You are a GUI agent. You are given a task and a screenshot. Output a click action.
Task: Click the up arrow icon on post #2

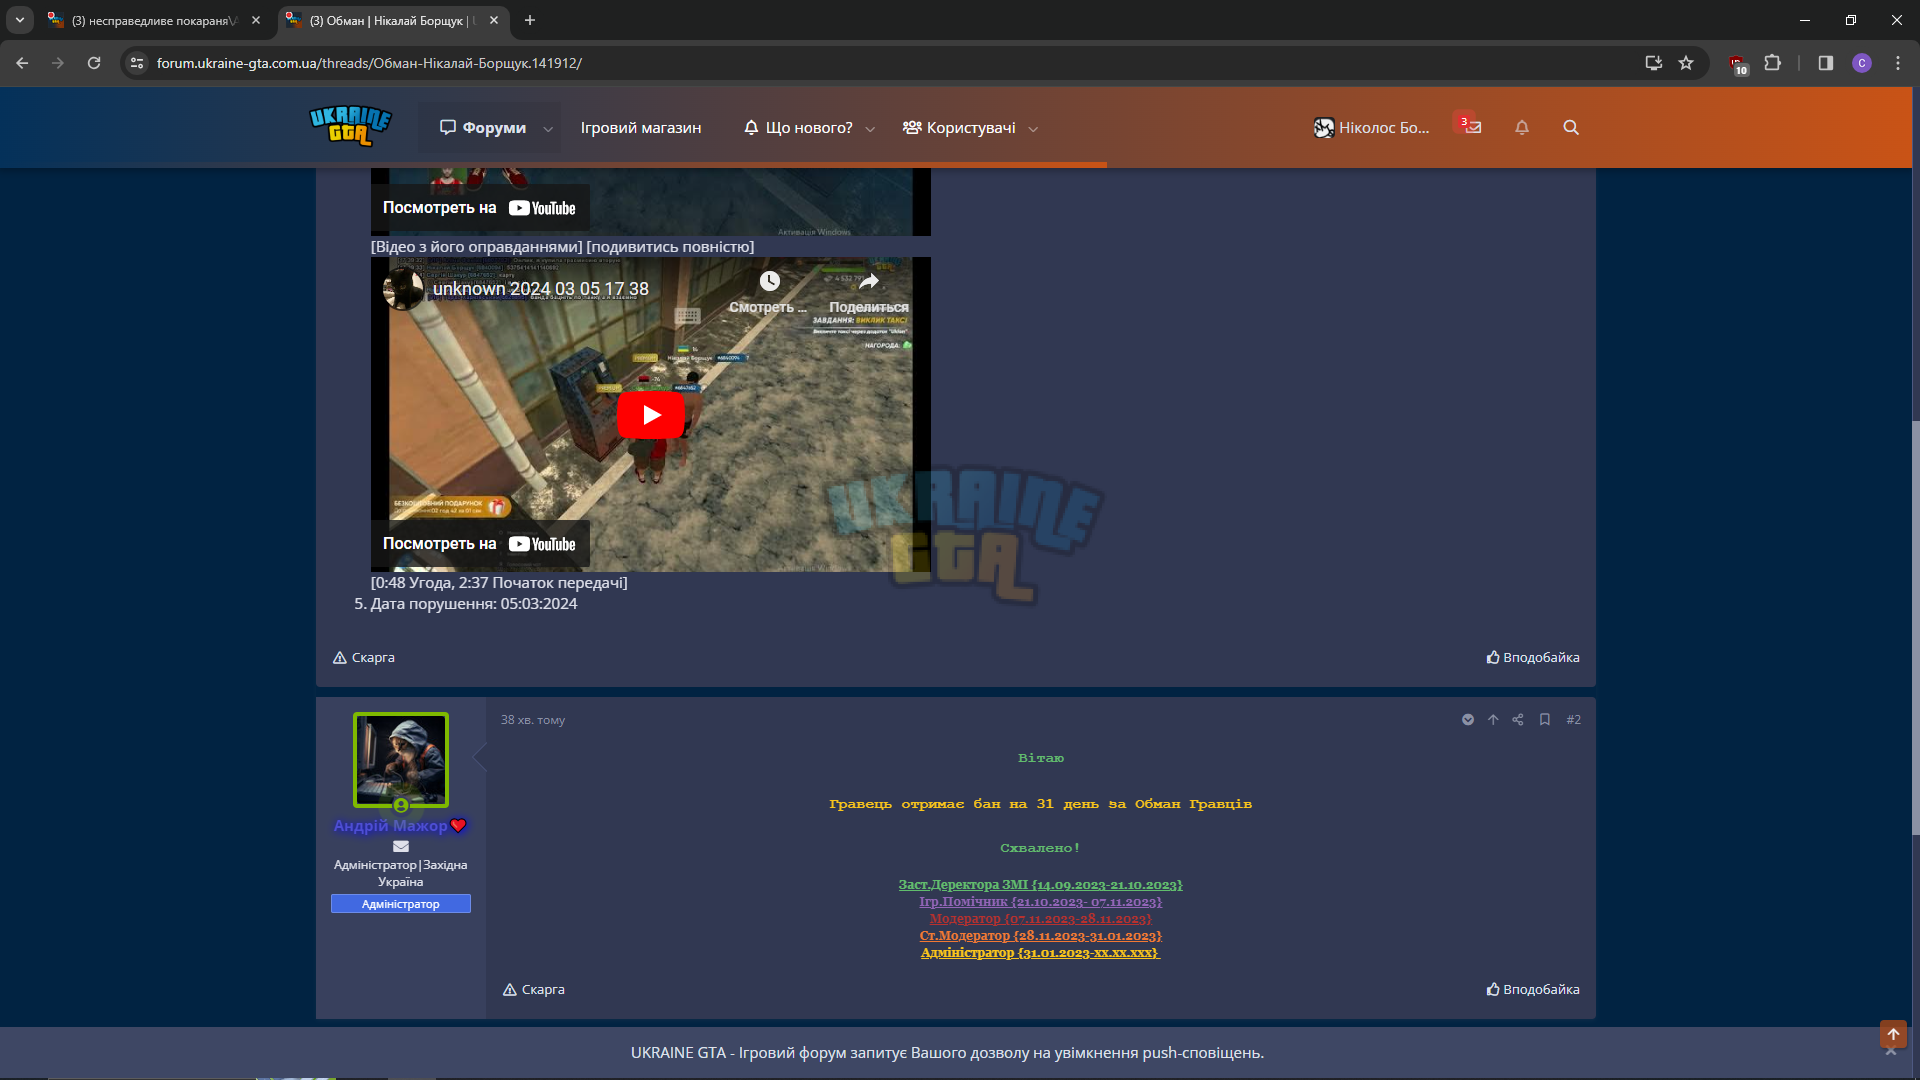pyautogui.click(x=1493, y=720)
